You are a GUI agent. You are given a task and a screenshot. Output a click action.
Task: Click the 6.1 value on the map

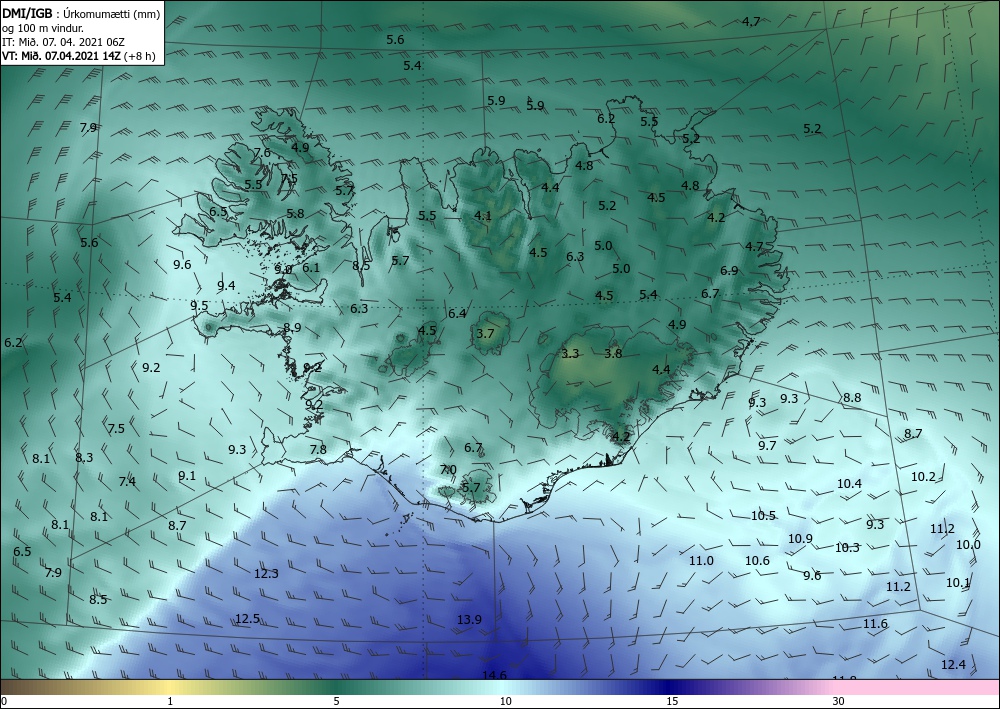point(311,268)
